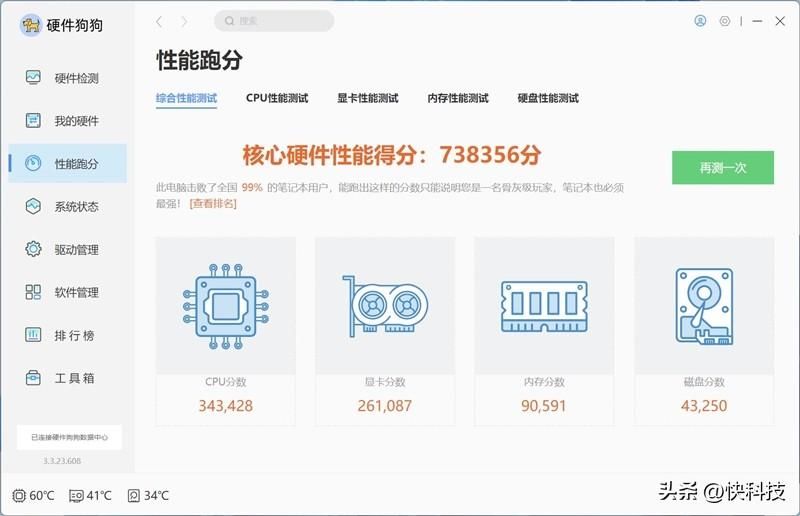Switch to 显卡性能测试 tab
Viewport: 800px width, 516px height.
click(x=368, y=98)
